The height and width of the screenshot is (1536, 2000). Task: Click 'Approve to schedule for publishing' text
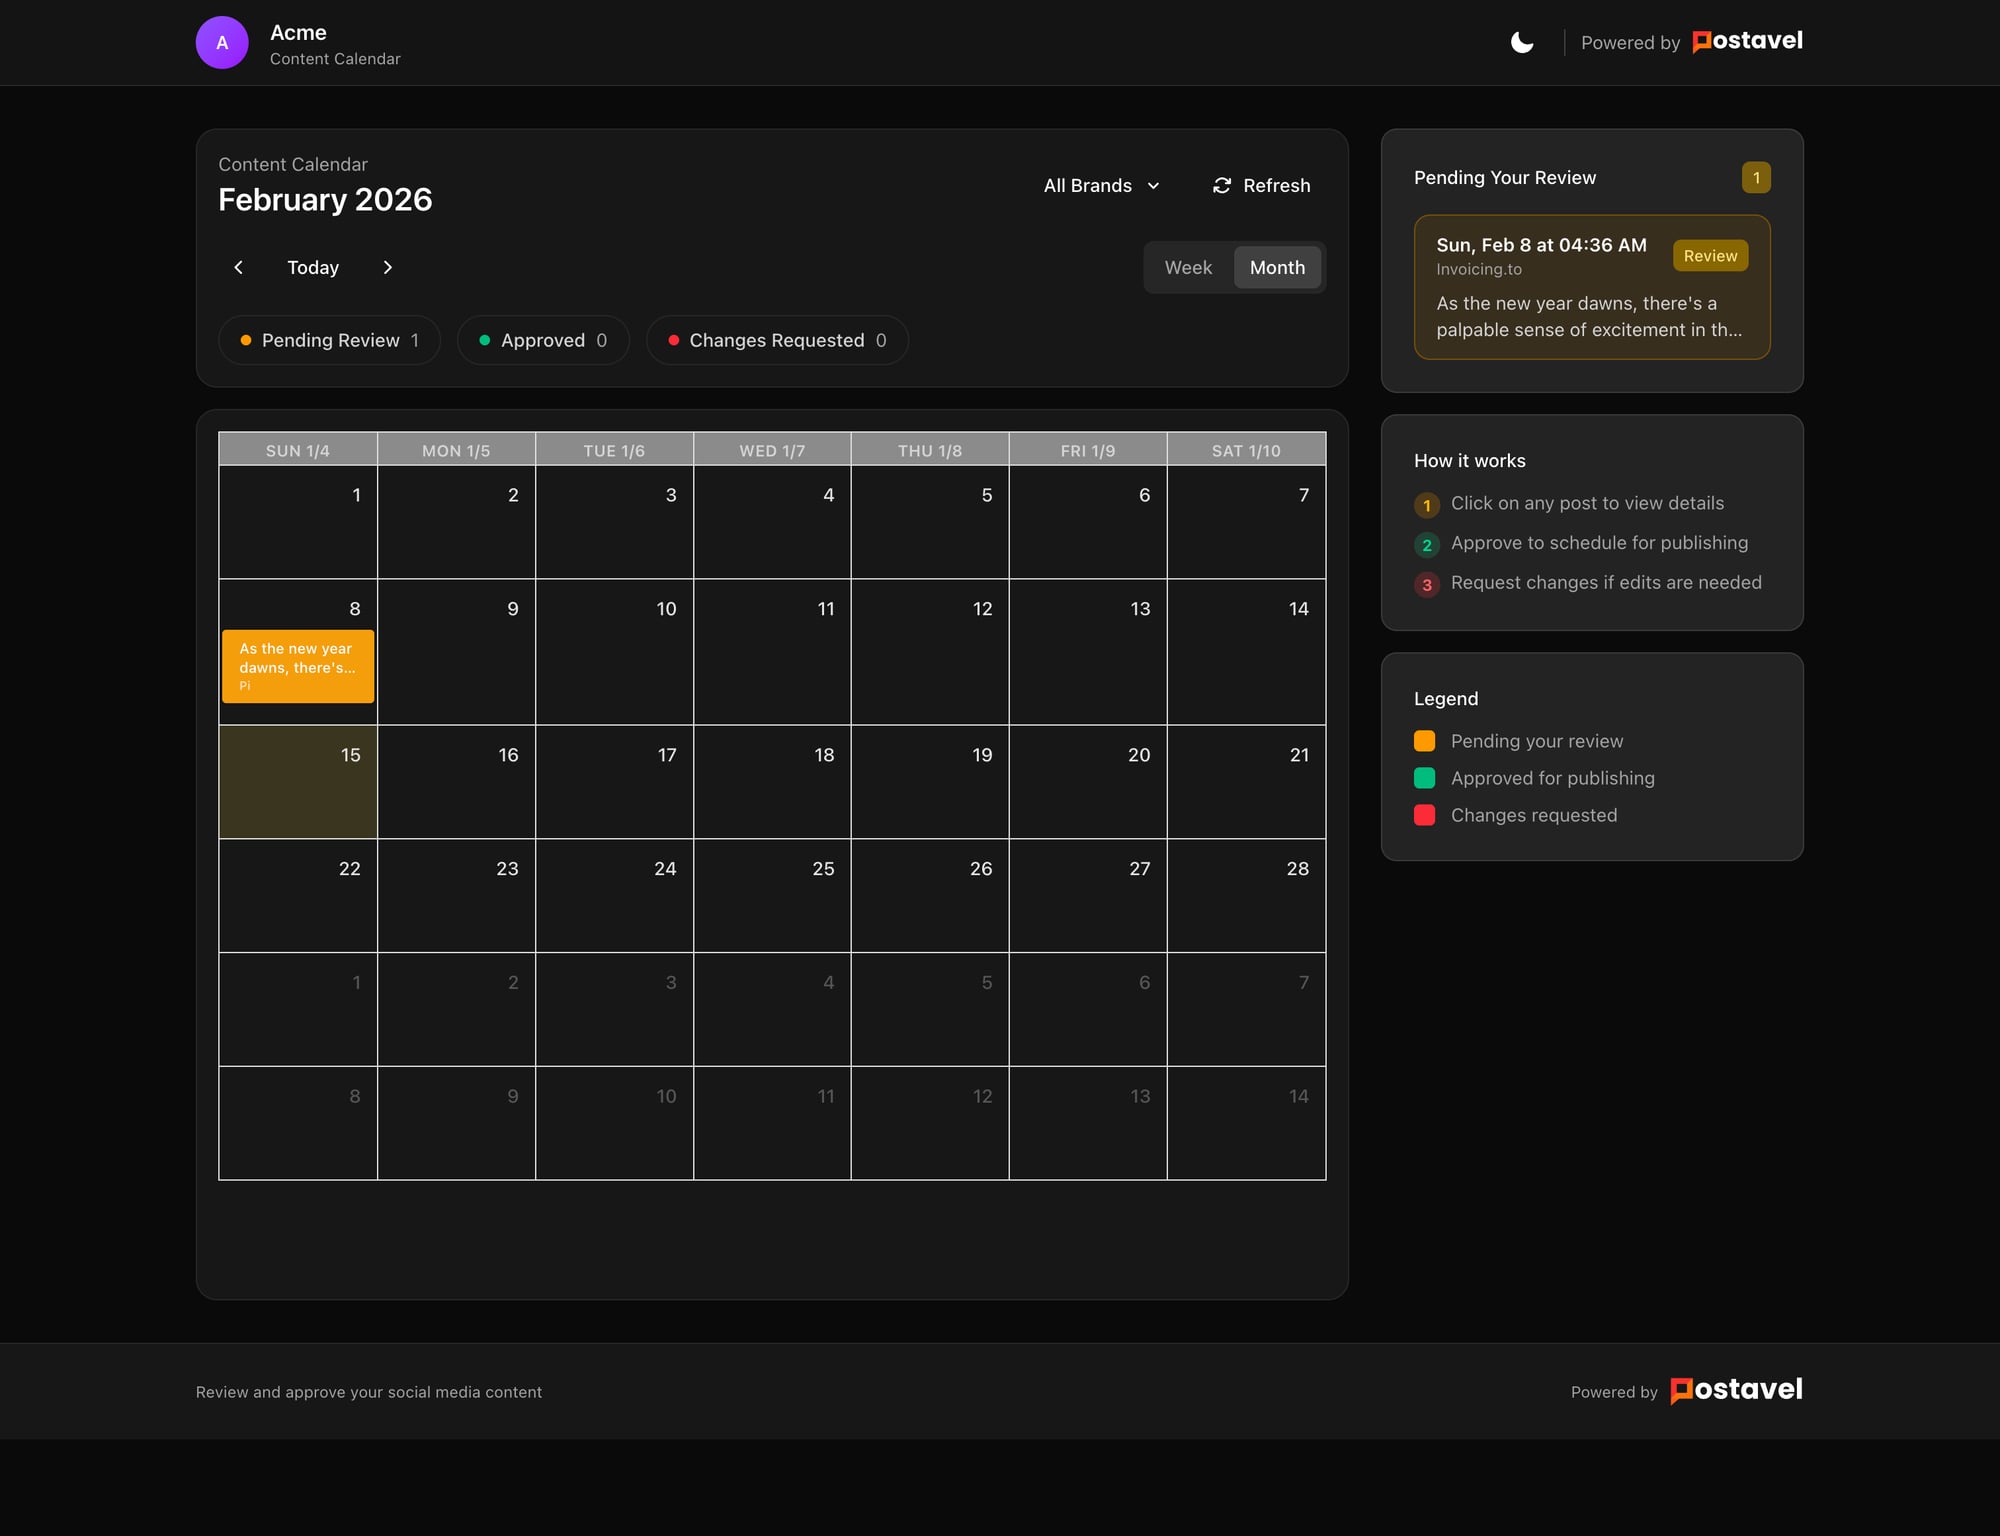1599,543
